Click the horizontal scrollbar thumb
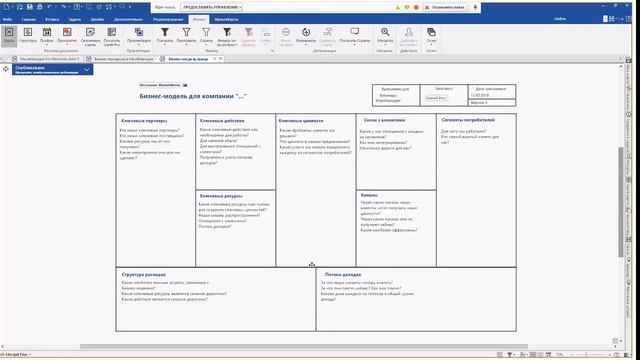The image size is (640, 360). 304,347
